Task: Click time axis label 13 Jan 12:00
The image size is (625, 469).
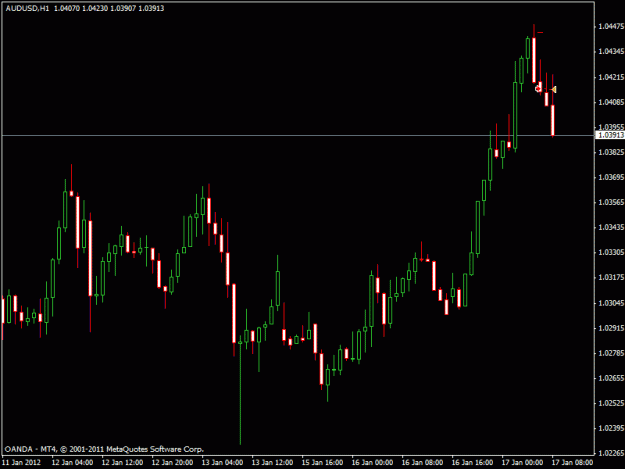Action: [x=272, y=462]
